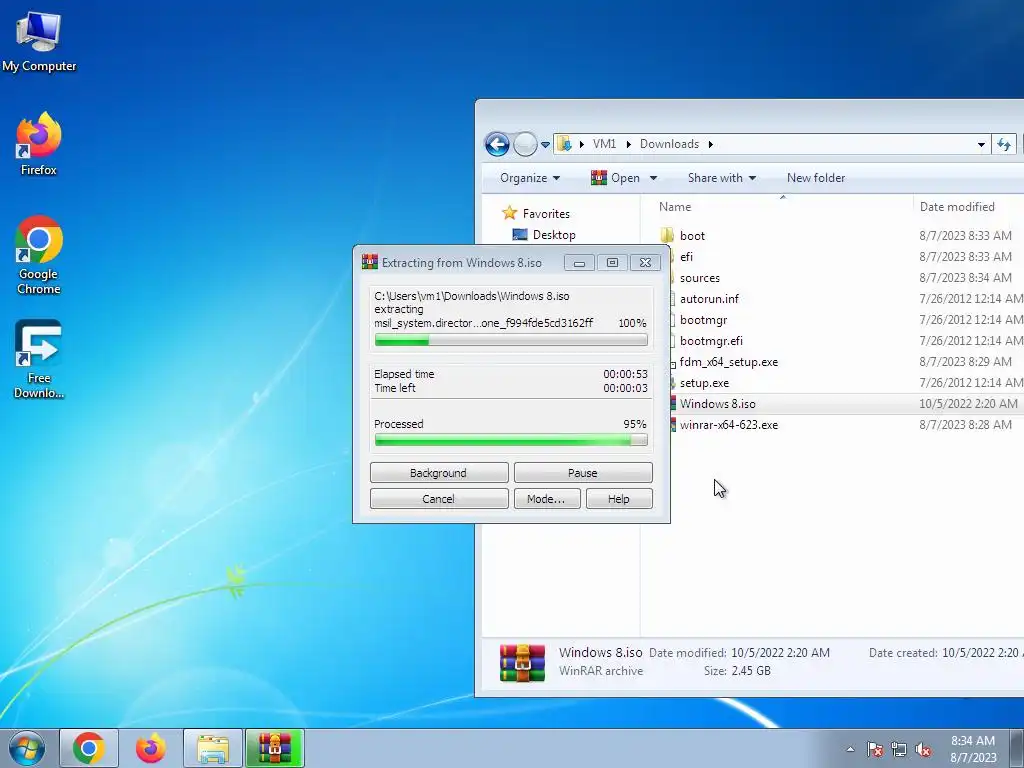Open Explorer recent pages dropdown arrow

(x=545, y=144)
